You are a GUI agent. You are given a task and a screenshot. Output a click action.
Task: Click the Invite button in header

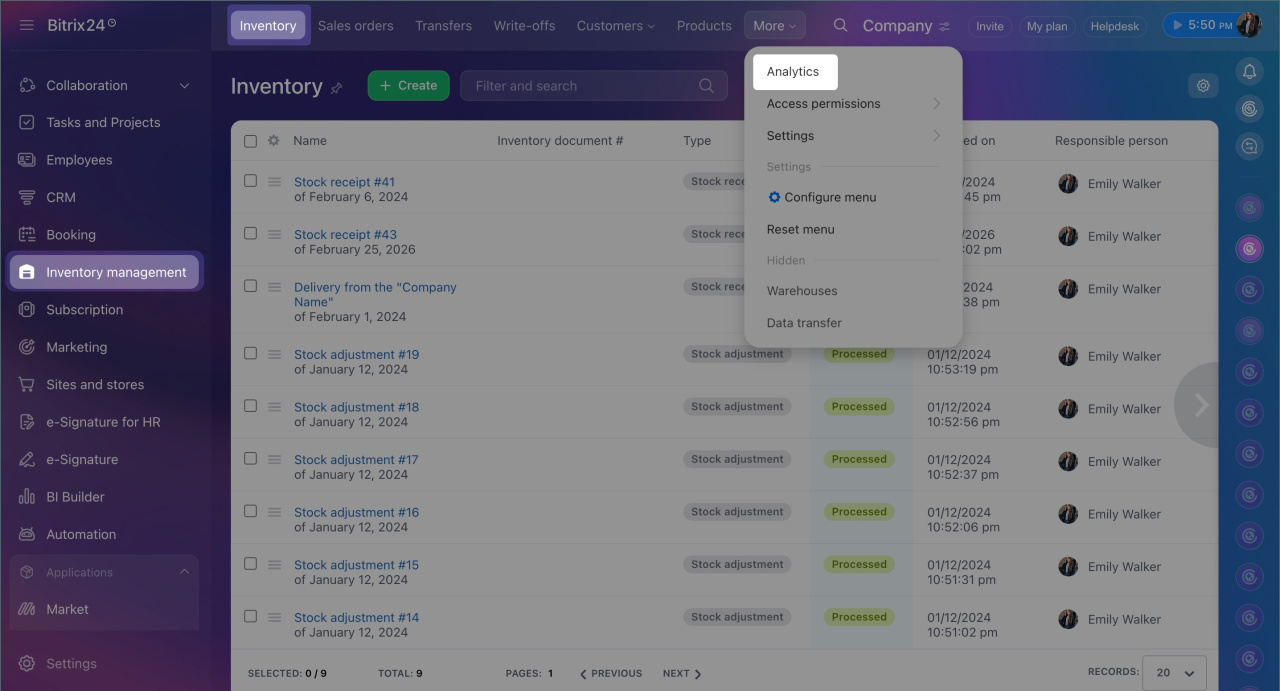pyautogui.click(x=989, y=26)
